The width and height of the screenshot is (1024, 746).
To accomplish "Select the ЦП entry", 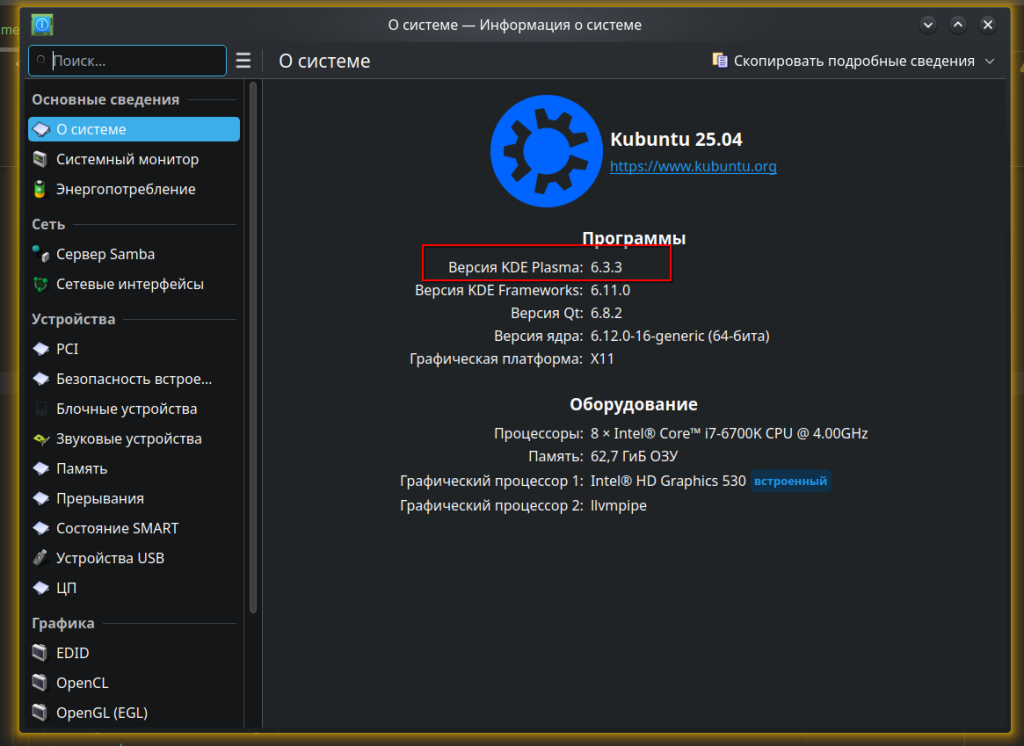I will pyautogui.click(x=134, y=588).
